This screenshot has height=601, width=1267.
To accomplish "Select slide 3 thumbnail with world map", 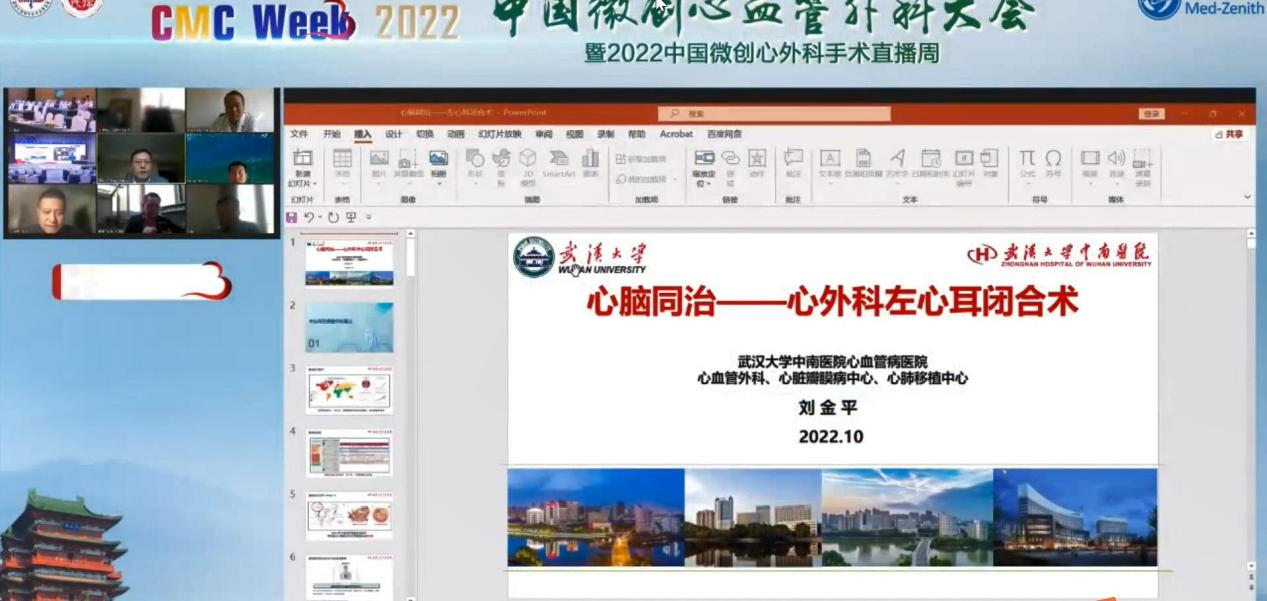I will (x=349, y=390).
